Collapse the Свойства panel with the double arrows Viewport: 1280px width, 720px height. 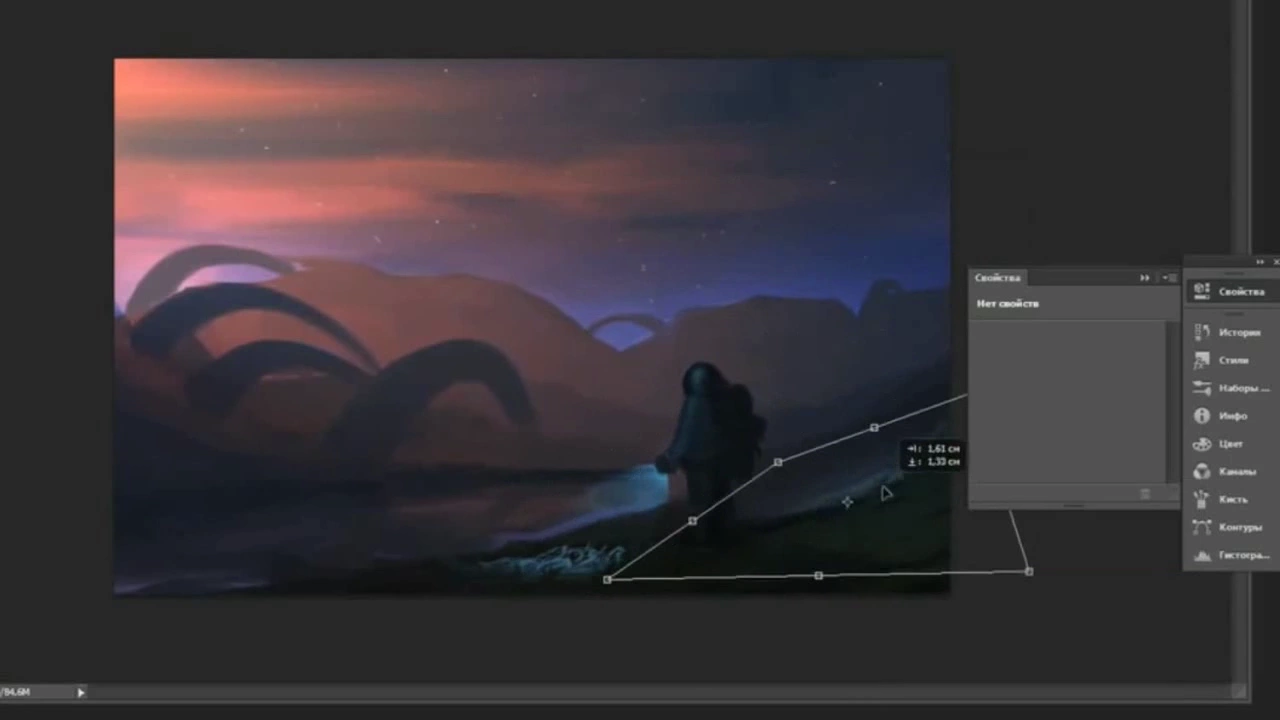click(1145, 278)
